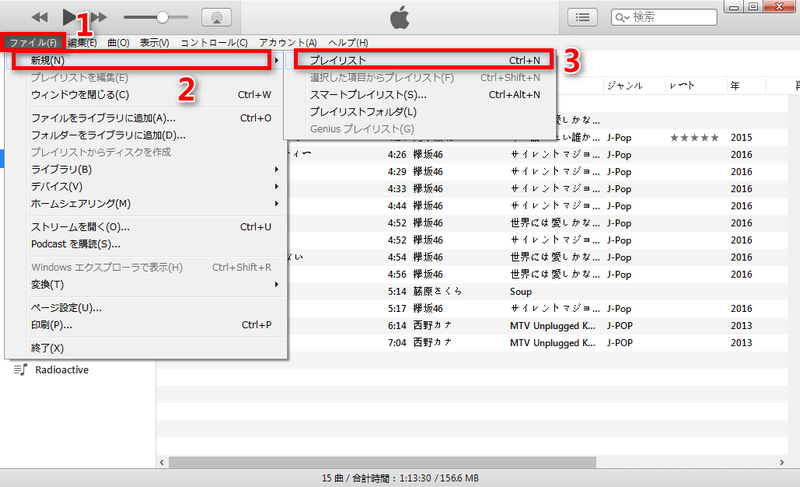Image resolution: width=800 pixels, height=487 pixels.
Task: Open the Radioactive playlist
Action: click(61, 370)
